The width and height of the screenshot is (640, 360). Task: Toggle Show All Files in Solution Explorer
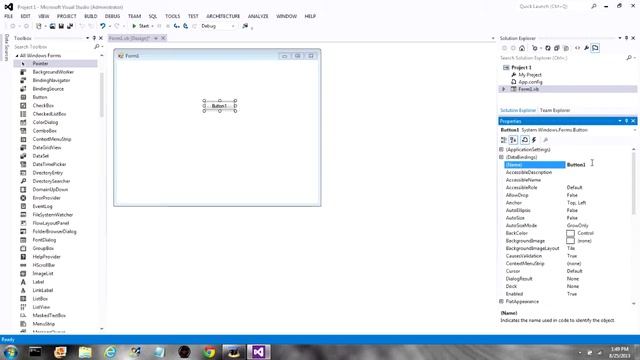(566, 48)
